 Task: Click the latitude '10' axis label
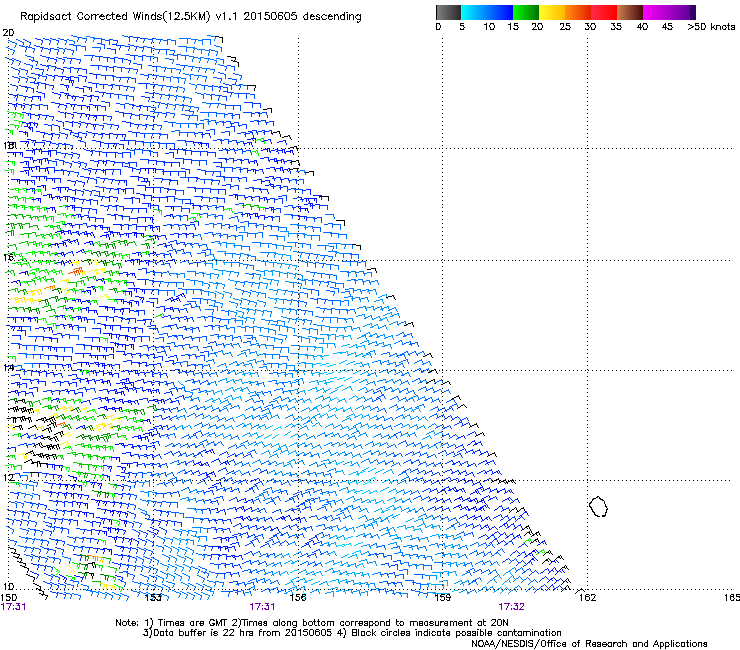(8, 586)
